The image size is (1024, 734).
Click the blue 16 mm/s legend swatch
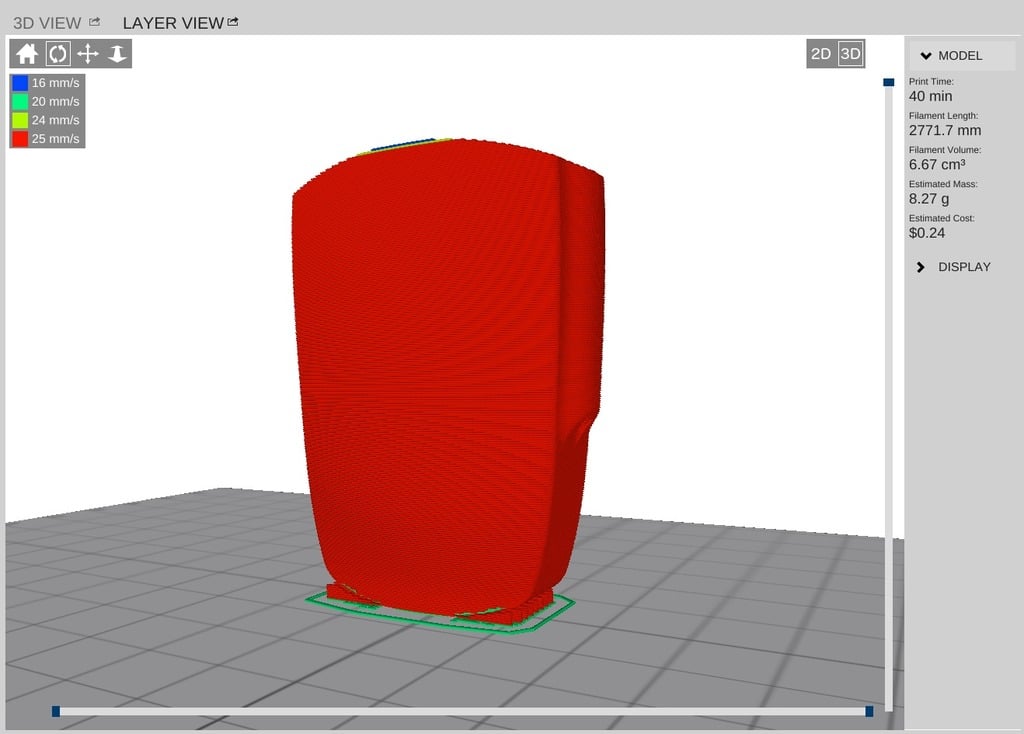tap(20, 83)
